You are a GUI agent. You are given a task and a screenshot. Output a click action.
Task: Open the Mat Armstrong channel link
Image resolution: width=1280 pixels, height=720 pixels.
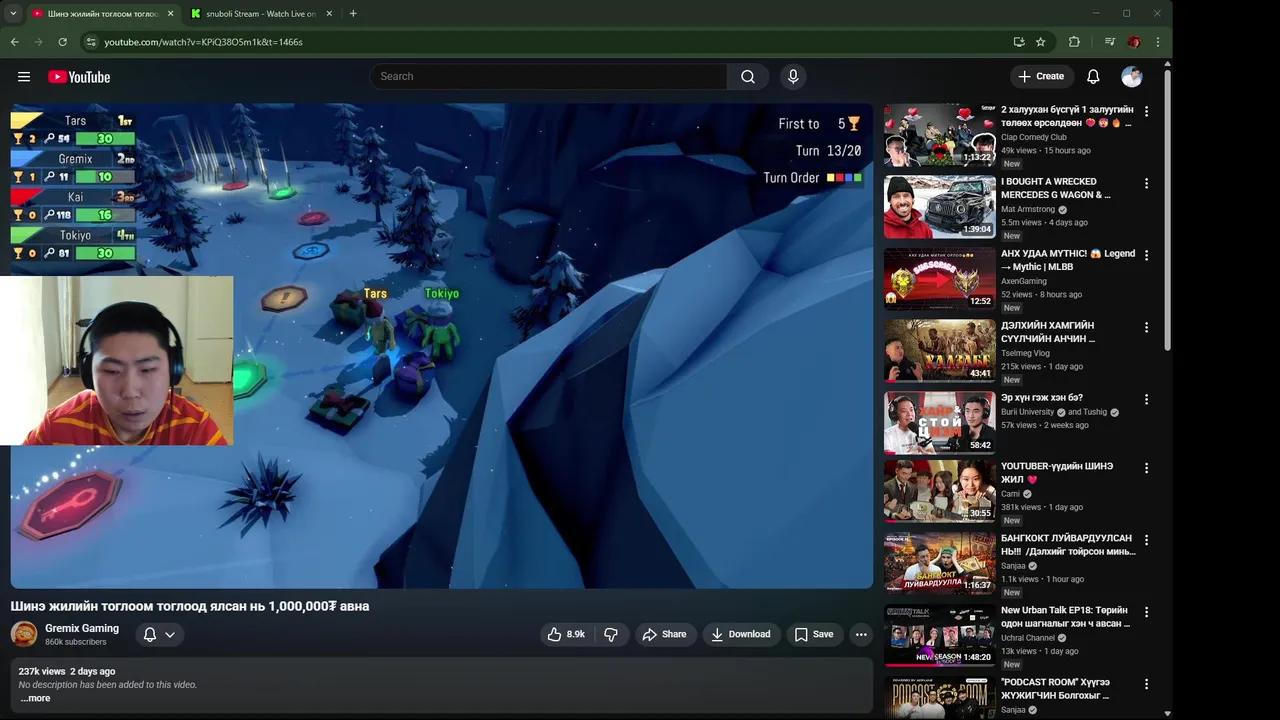click(x=1028, y=209)
